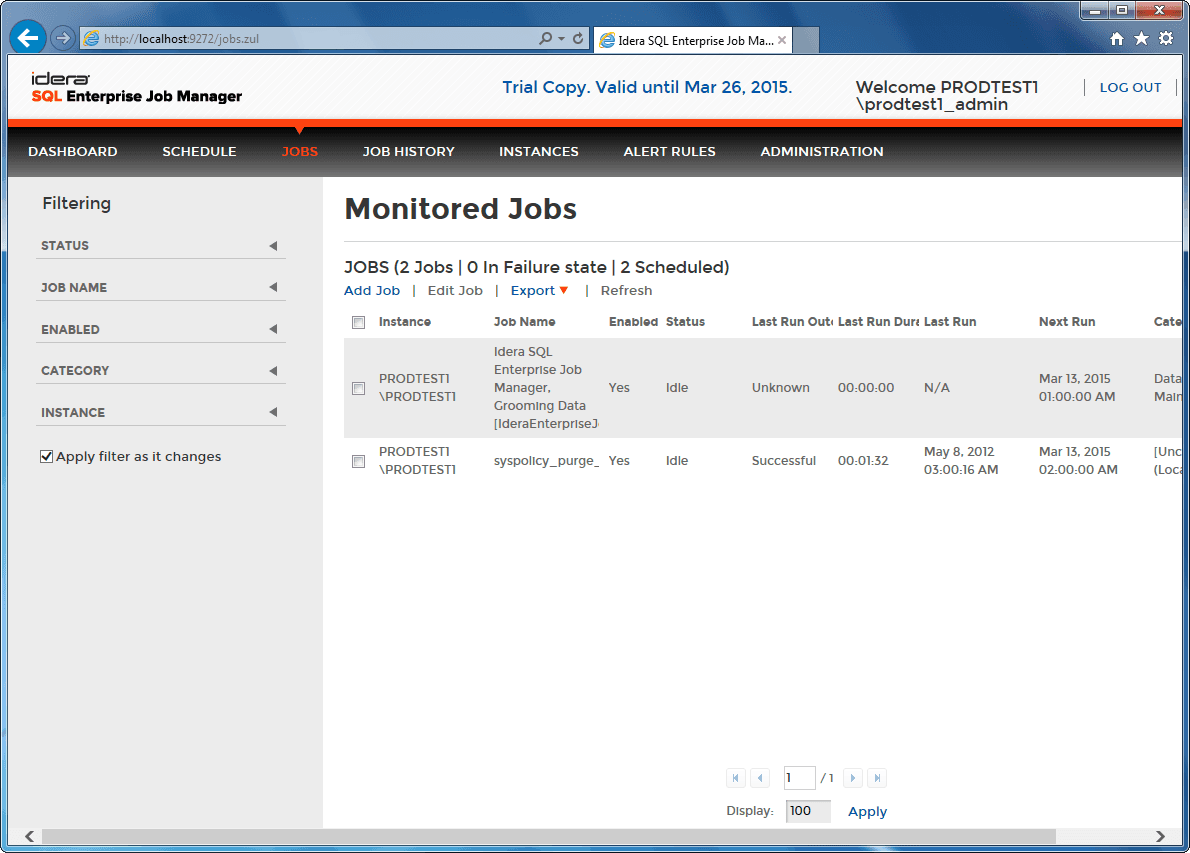Open the ALERT RULES tab
This screenshot has width=1190, height=853.
coord(669,152)
